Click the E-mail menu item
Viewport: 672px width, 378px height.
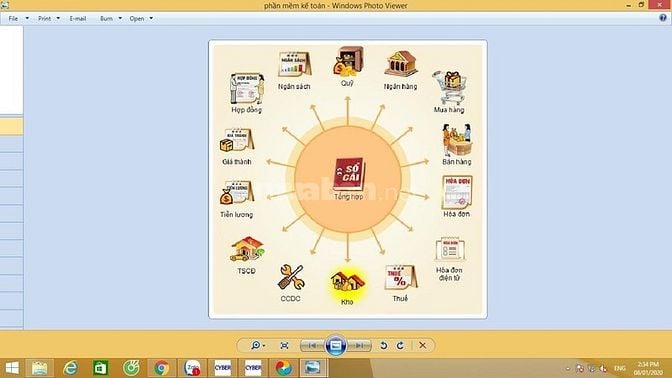pos(78,18)
